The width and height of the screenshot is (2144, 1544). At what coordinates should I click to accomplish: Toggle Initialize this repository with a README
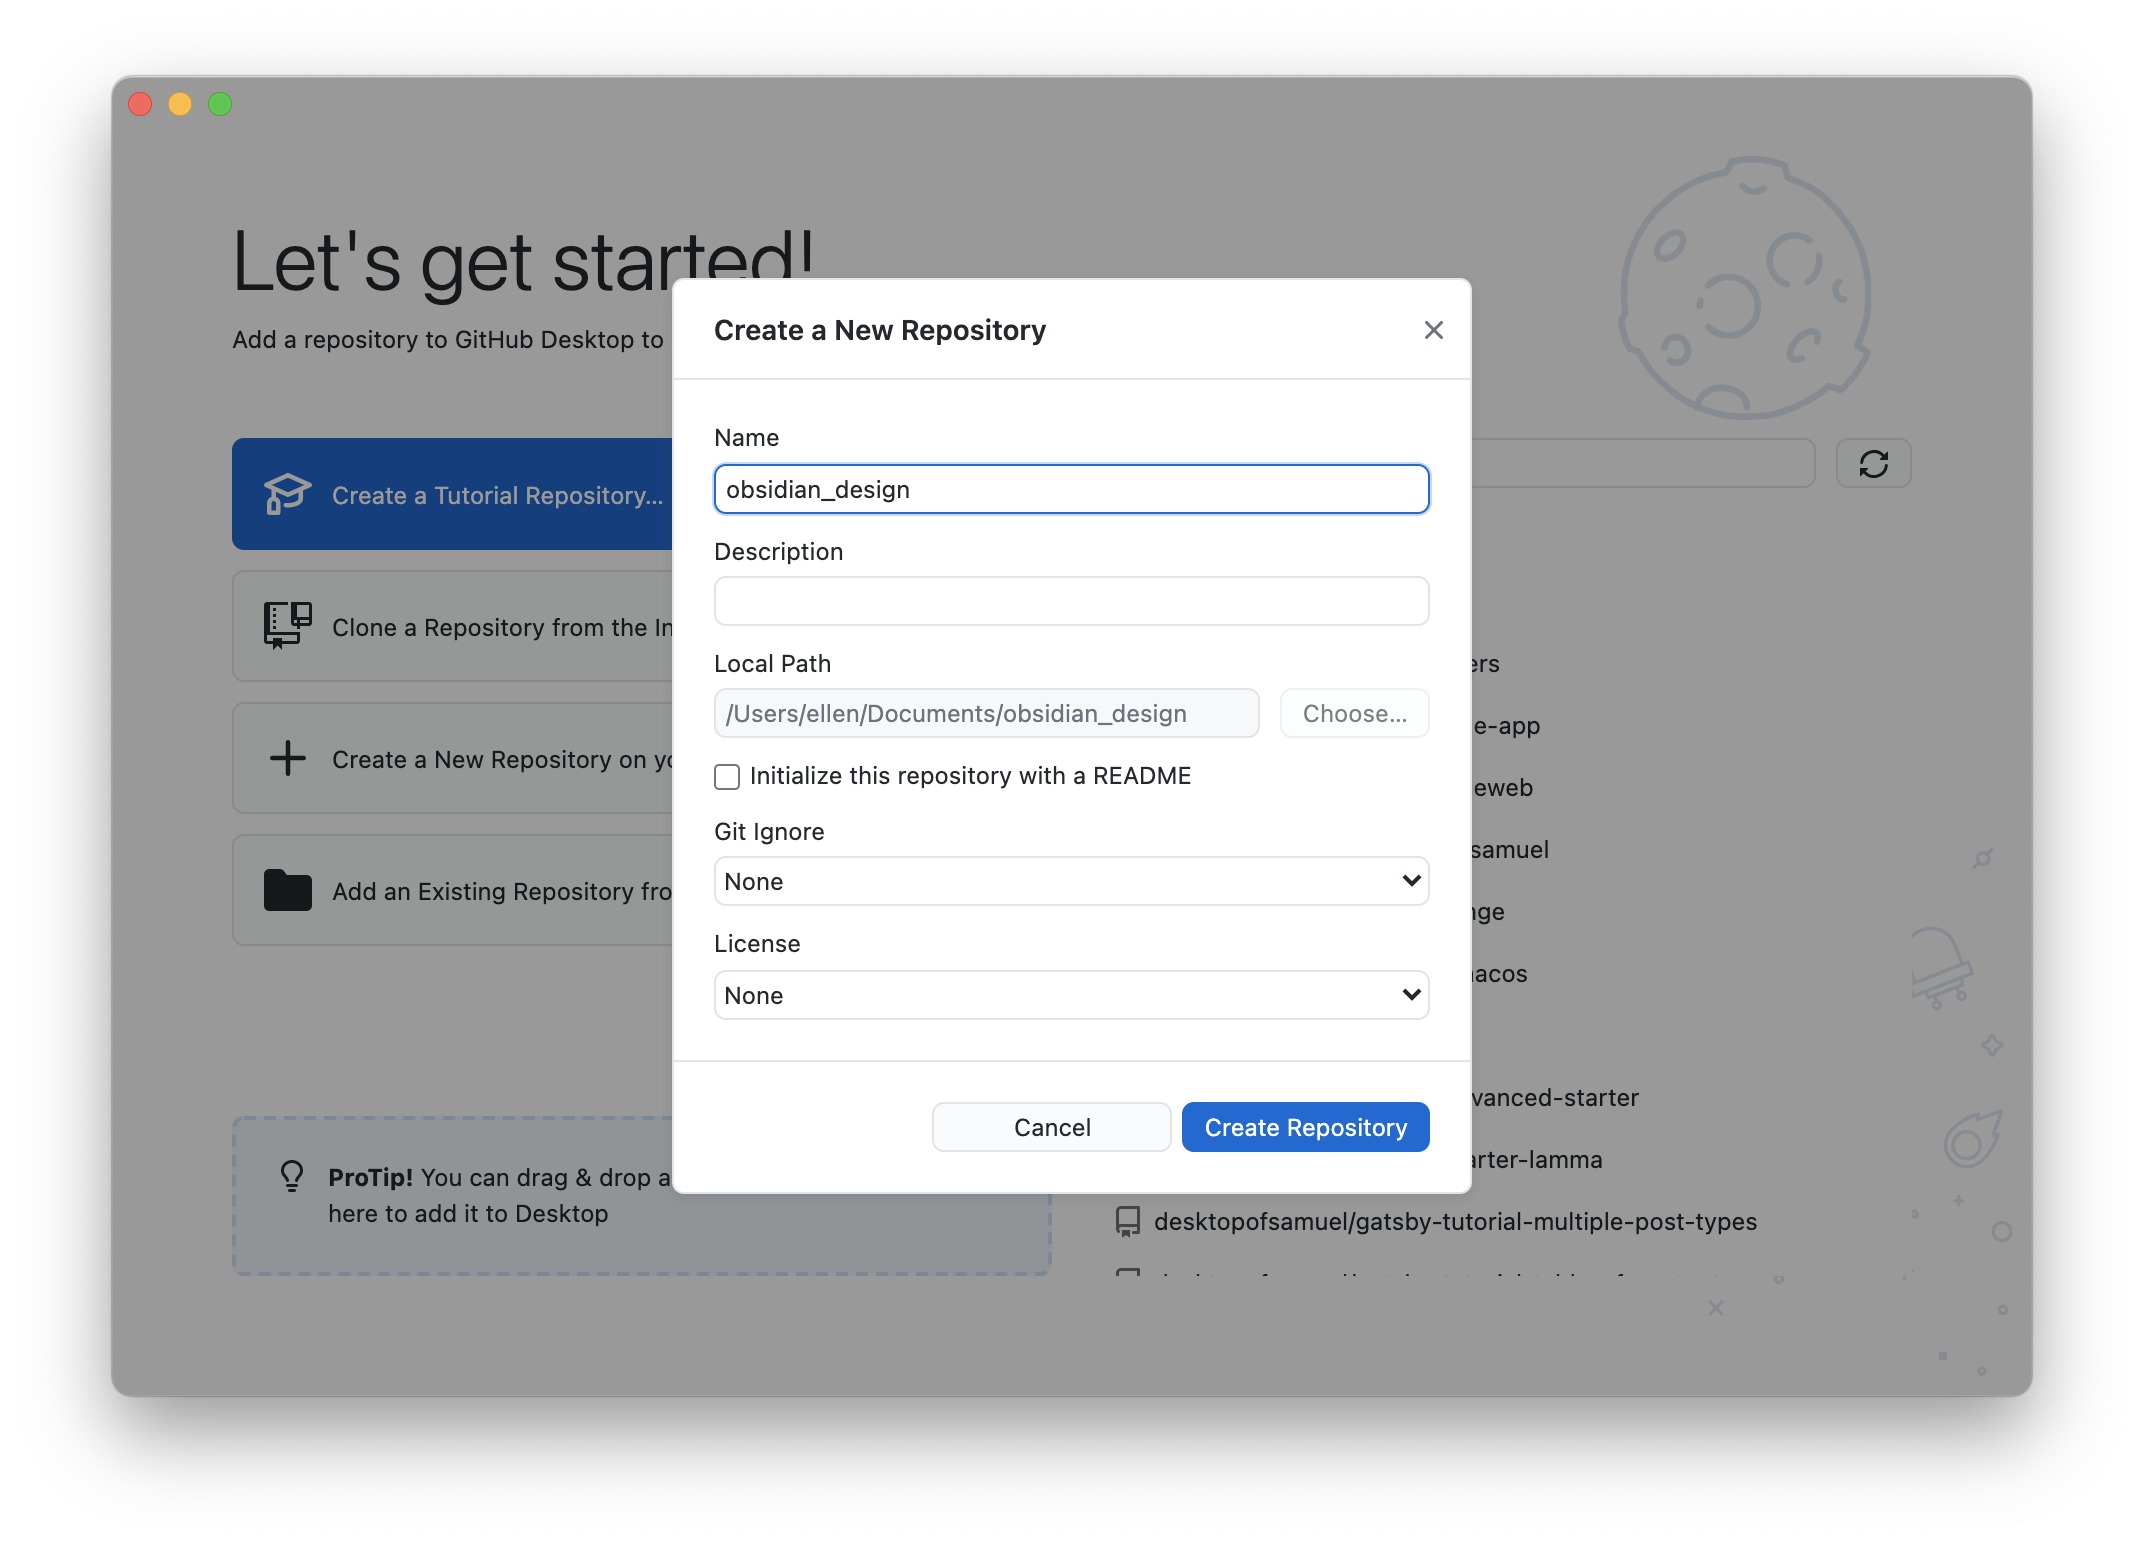pos(727,775)
